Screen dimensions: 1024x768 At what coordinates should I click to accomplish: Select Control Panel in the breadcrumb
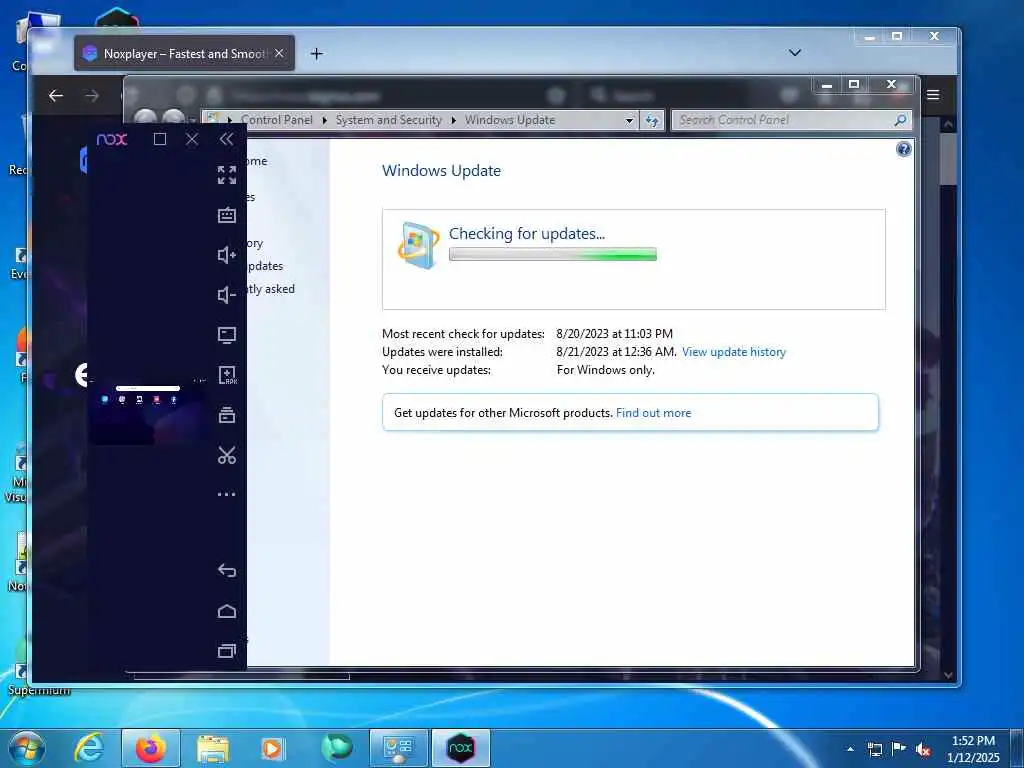pyautogui.click(x=277, y=120)
